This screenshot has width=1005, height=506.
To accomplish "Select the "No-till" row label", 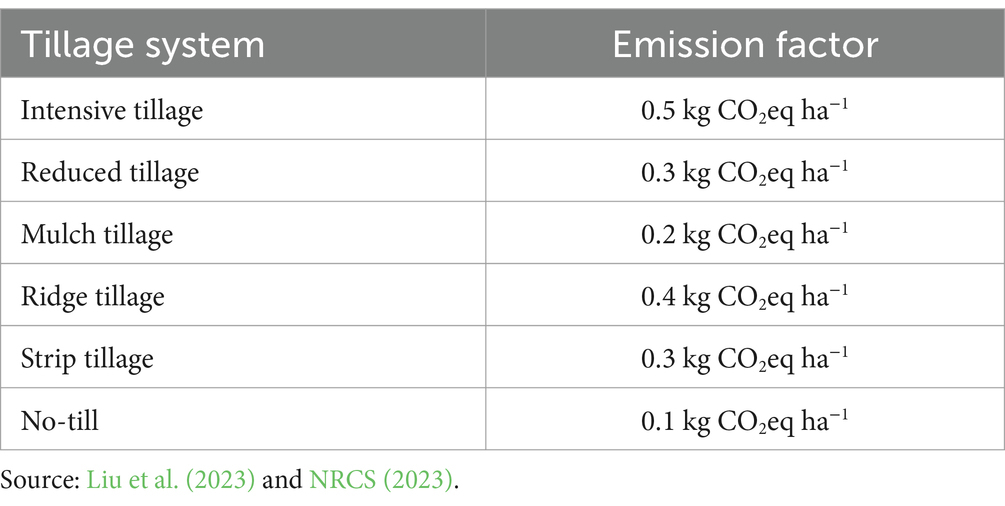I will tap(60, 420).
